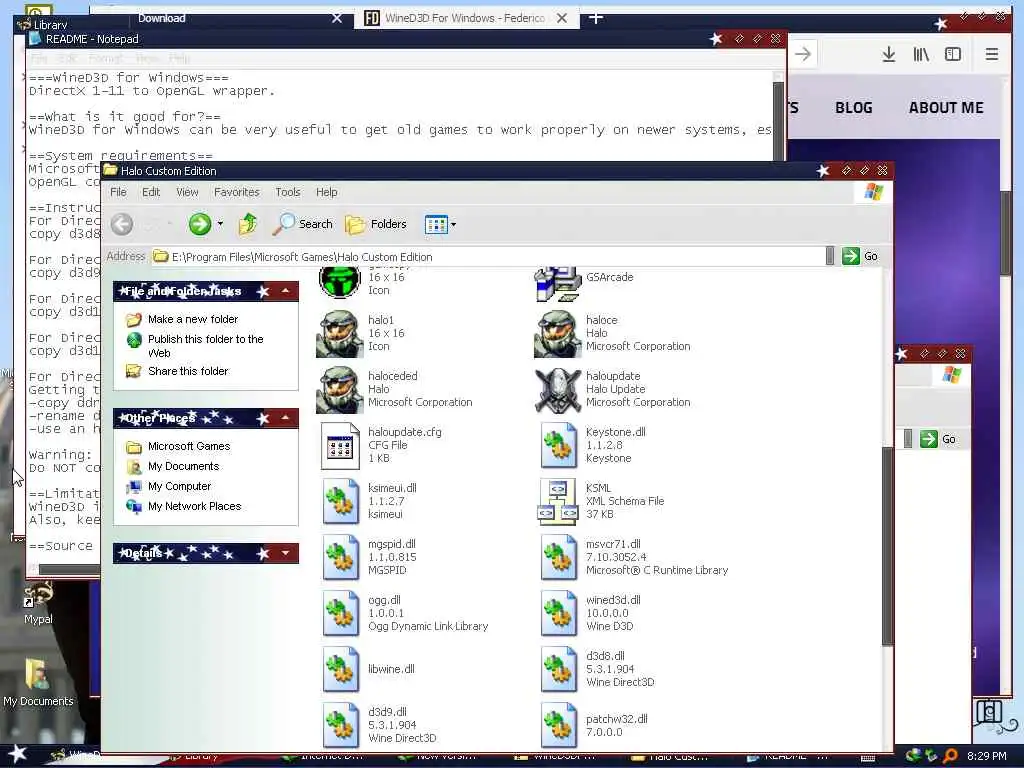1024x768 pixels.
Task: Open the File menu in explorer
Action: click(118, 192)
